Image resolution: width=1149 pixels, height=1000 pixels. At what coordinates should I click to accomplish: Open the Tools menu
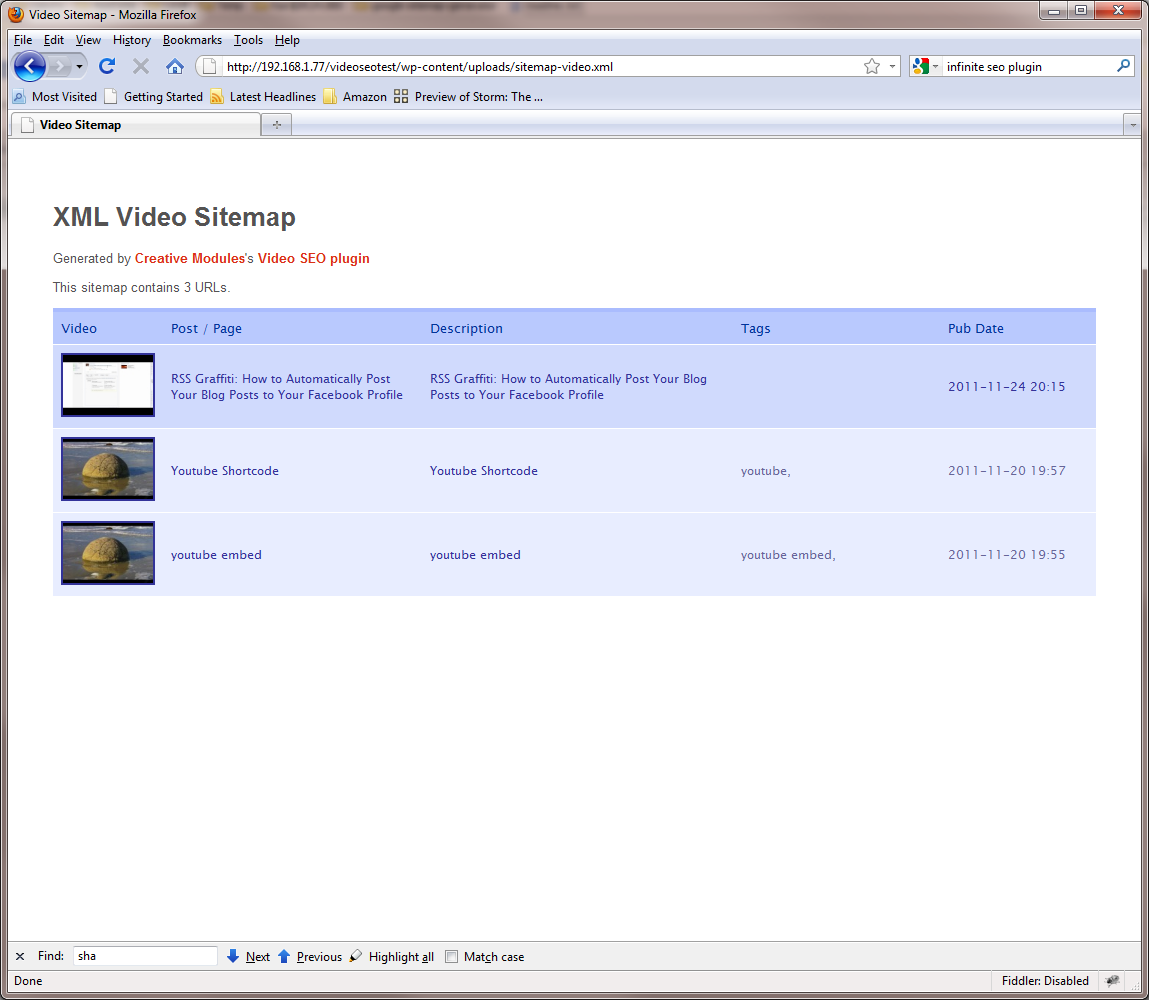pyautogui.click(x=248, y=40)
